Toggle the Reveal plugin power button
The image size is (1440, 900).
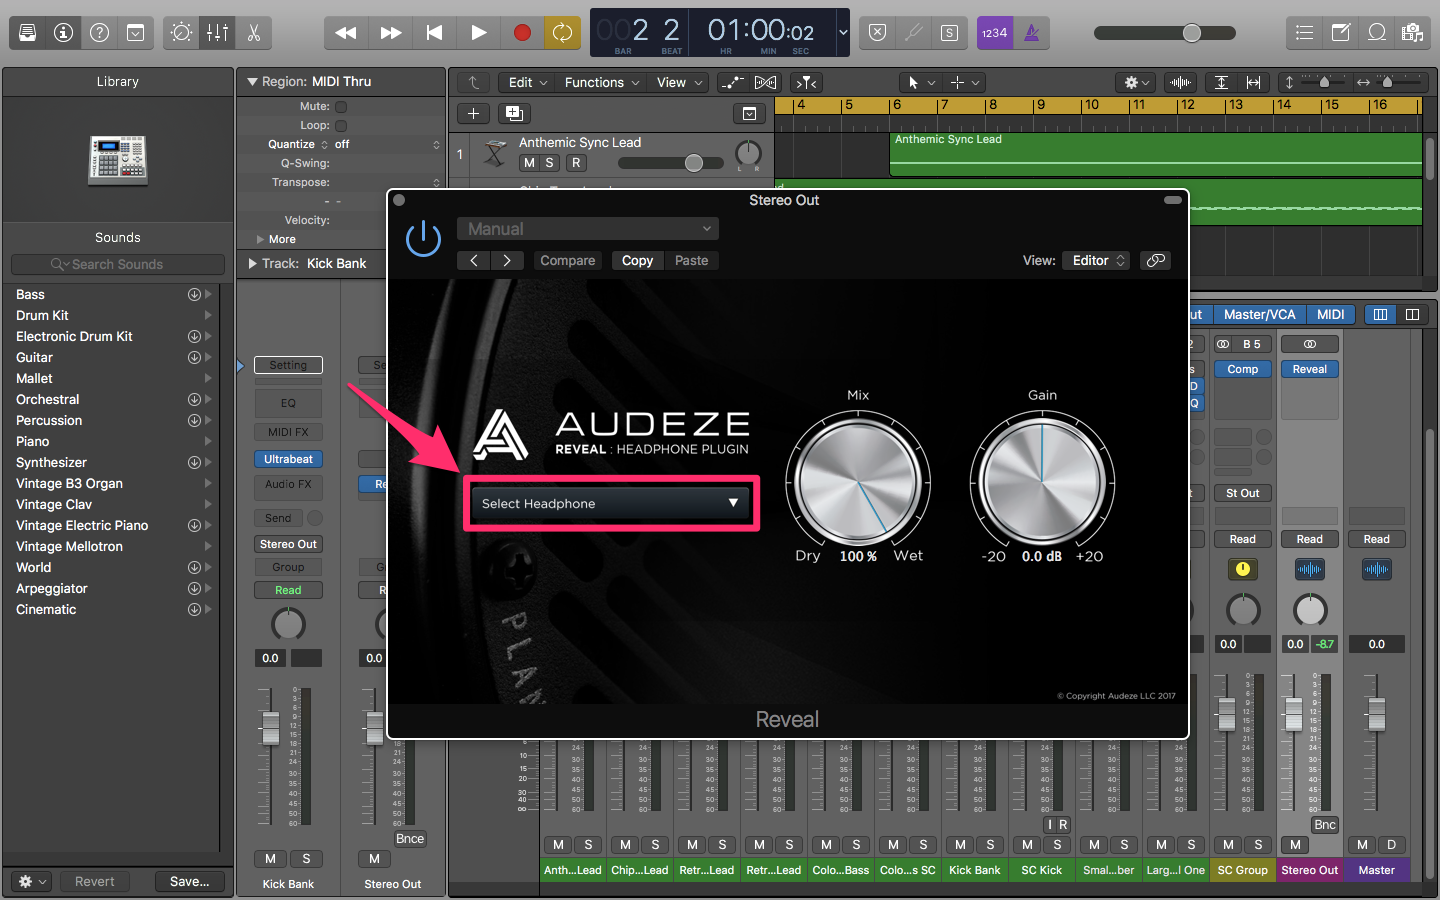(x=423, y=239)
